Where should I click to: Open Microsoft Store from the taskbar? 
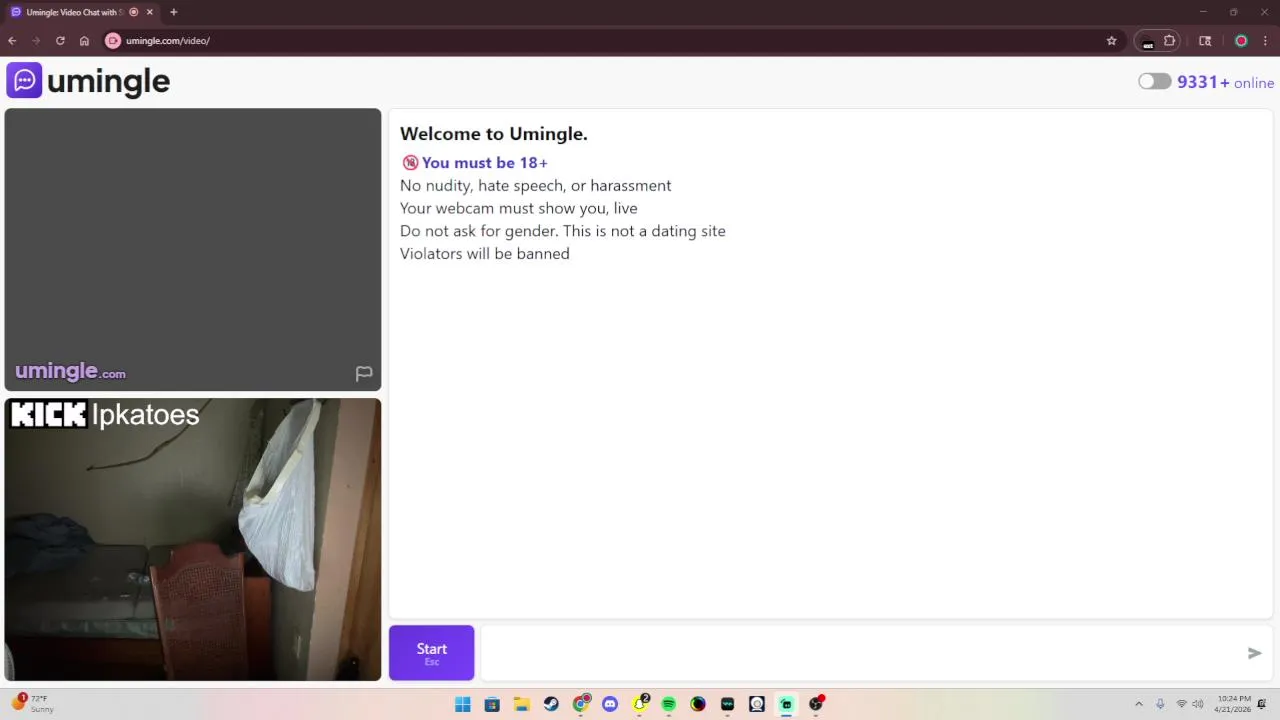tap(492, 704)
